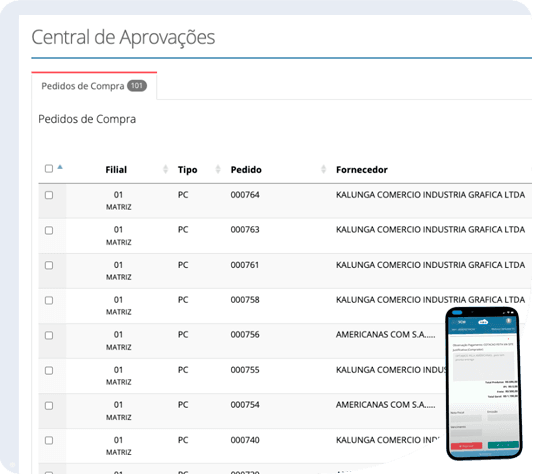
Task: Tap the green approve button on phone mockup
Action: point(503,445)
